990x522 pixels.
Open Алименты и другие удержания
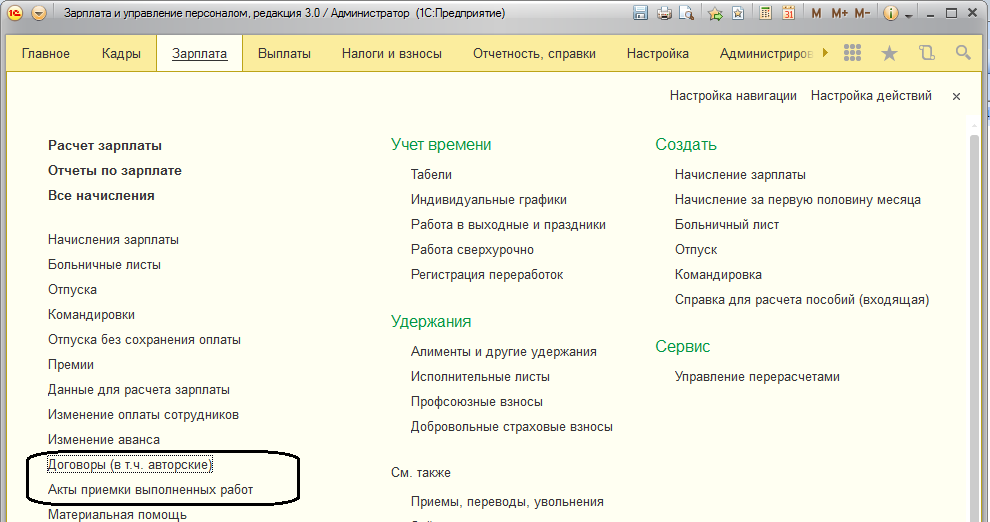tap(504, 352)
